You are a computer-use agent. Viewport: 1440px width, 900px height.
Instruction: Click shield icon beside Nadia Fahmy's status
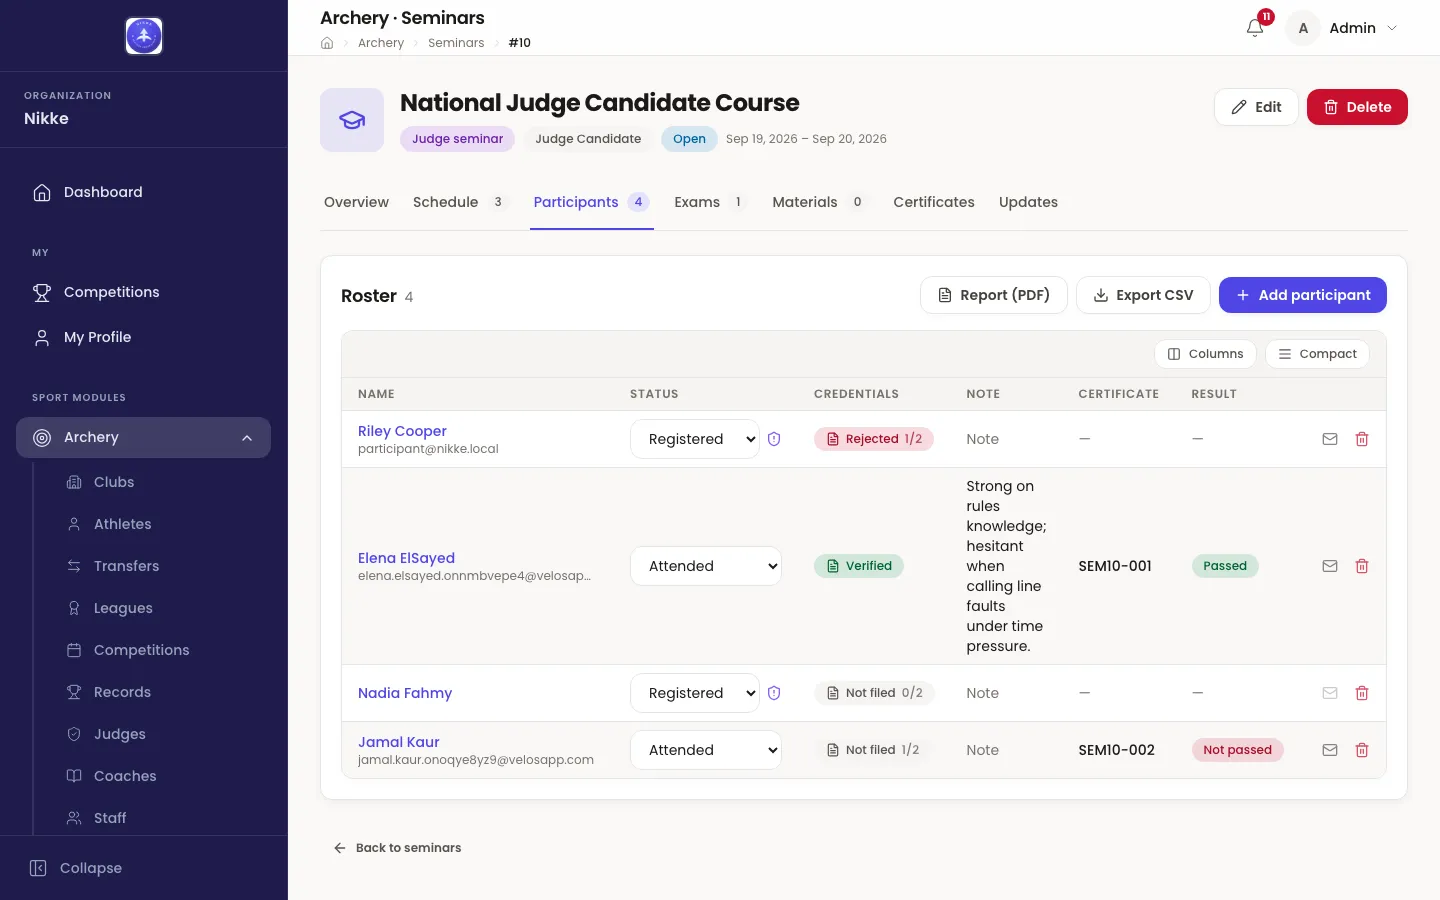[x=774, y=693]
